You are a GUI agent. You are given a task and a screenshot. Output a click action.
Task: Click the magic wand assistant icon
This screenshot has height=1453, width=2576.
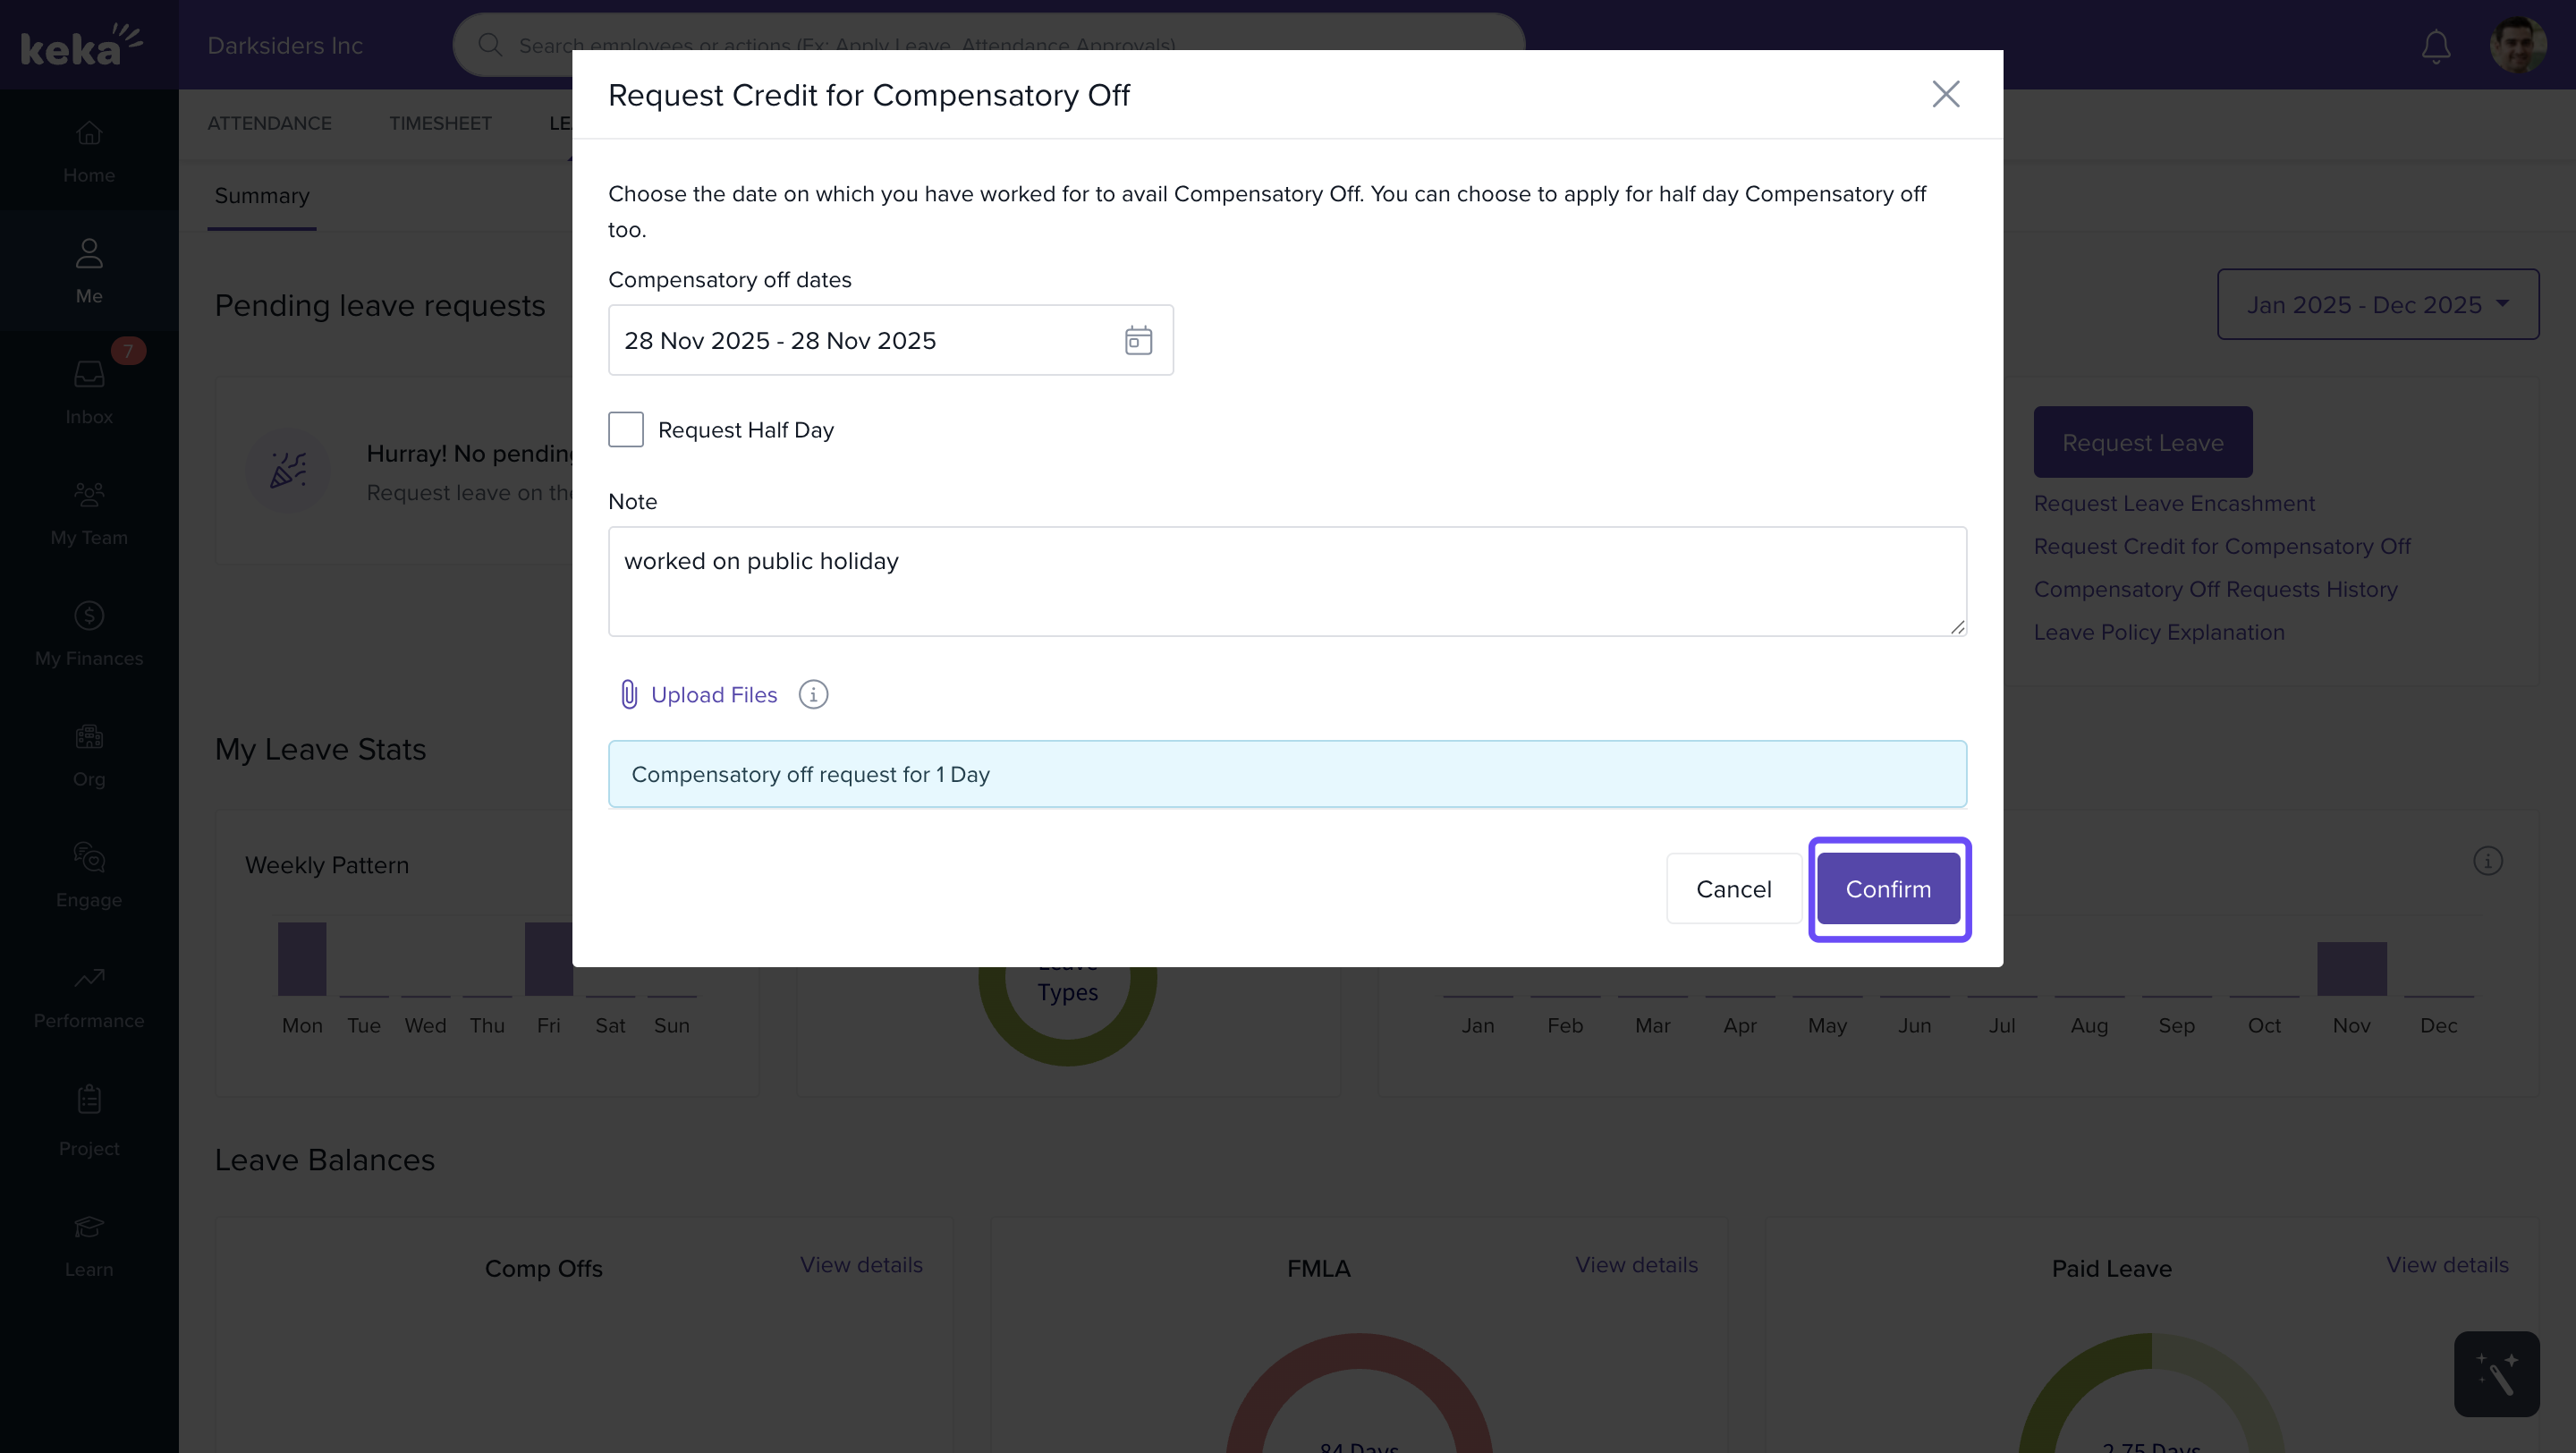tap(2496, 1374)
